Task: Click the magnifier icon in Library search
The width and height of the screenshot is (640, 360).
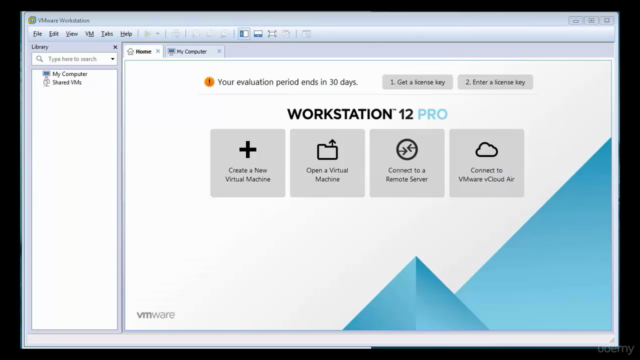Action: (40, 59)
